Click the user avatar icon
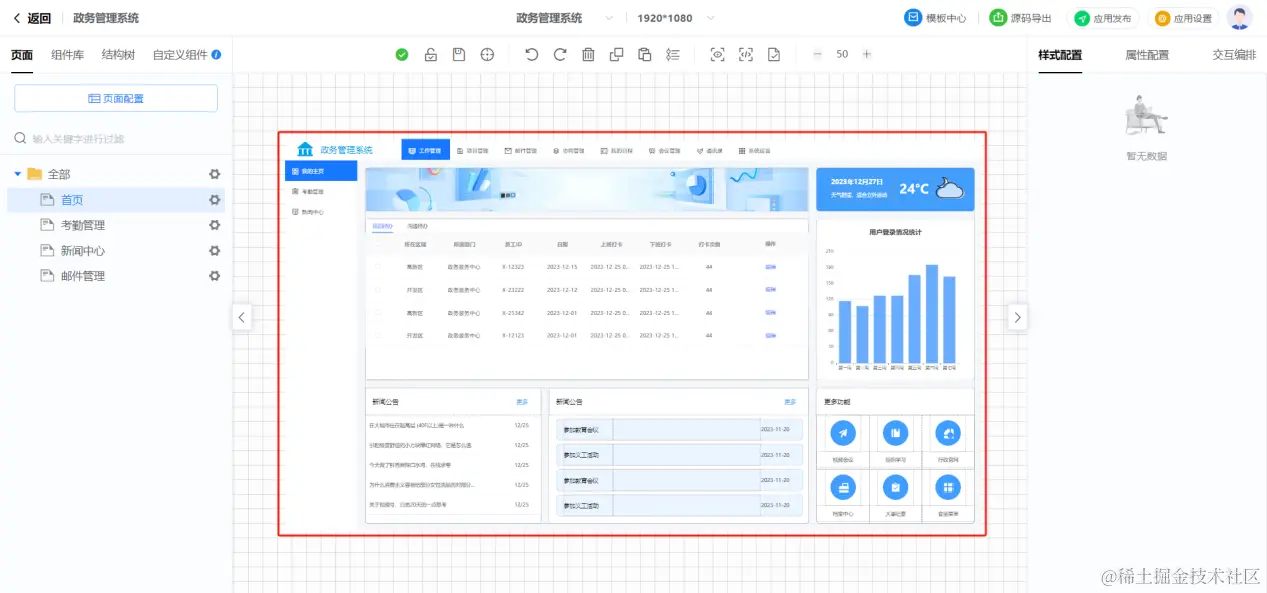This screenshot has height=593, width=1267. point(1240,18)
